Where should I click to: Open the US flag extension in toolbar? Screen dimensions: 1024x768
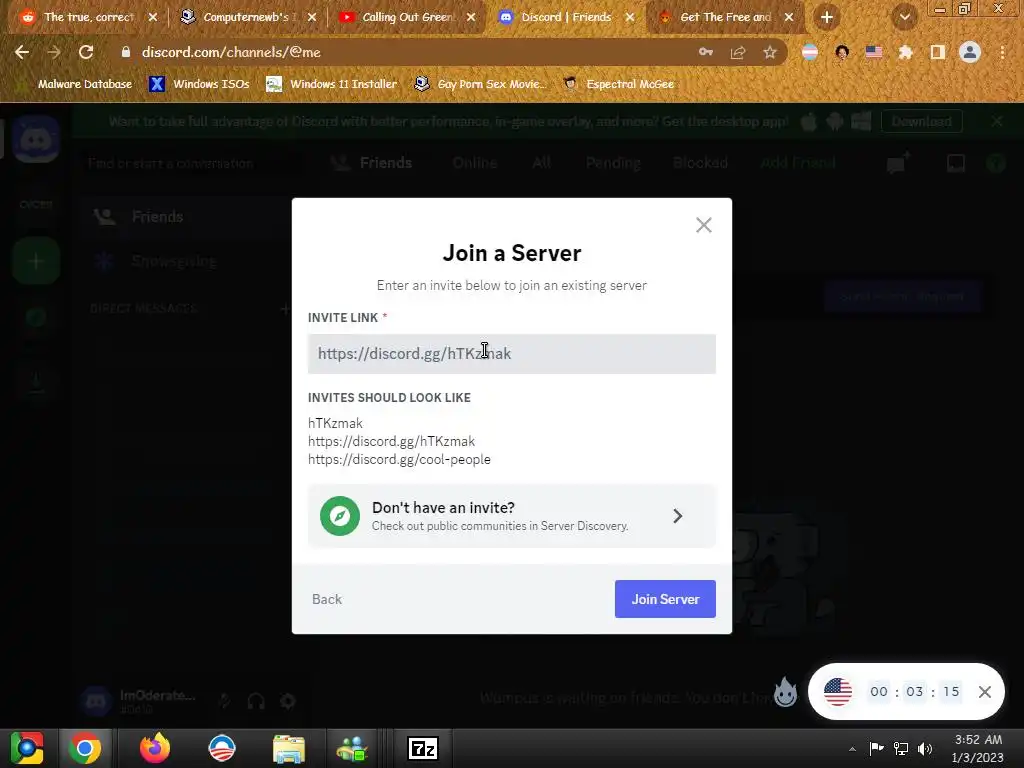pos(874,52)
